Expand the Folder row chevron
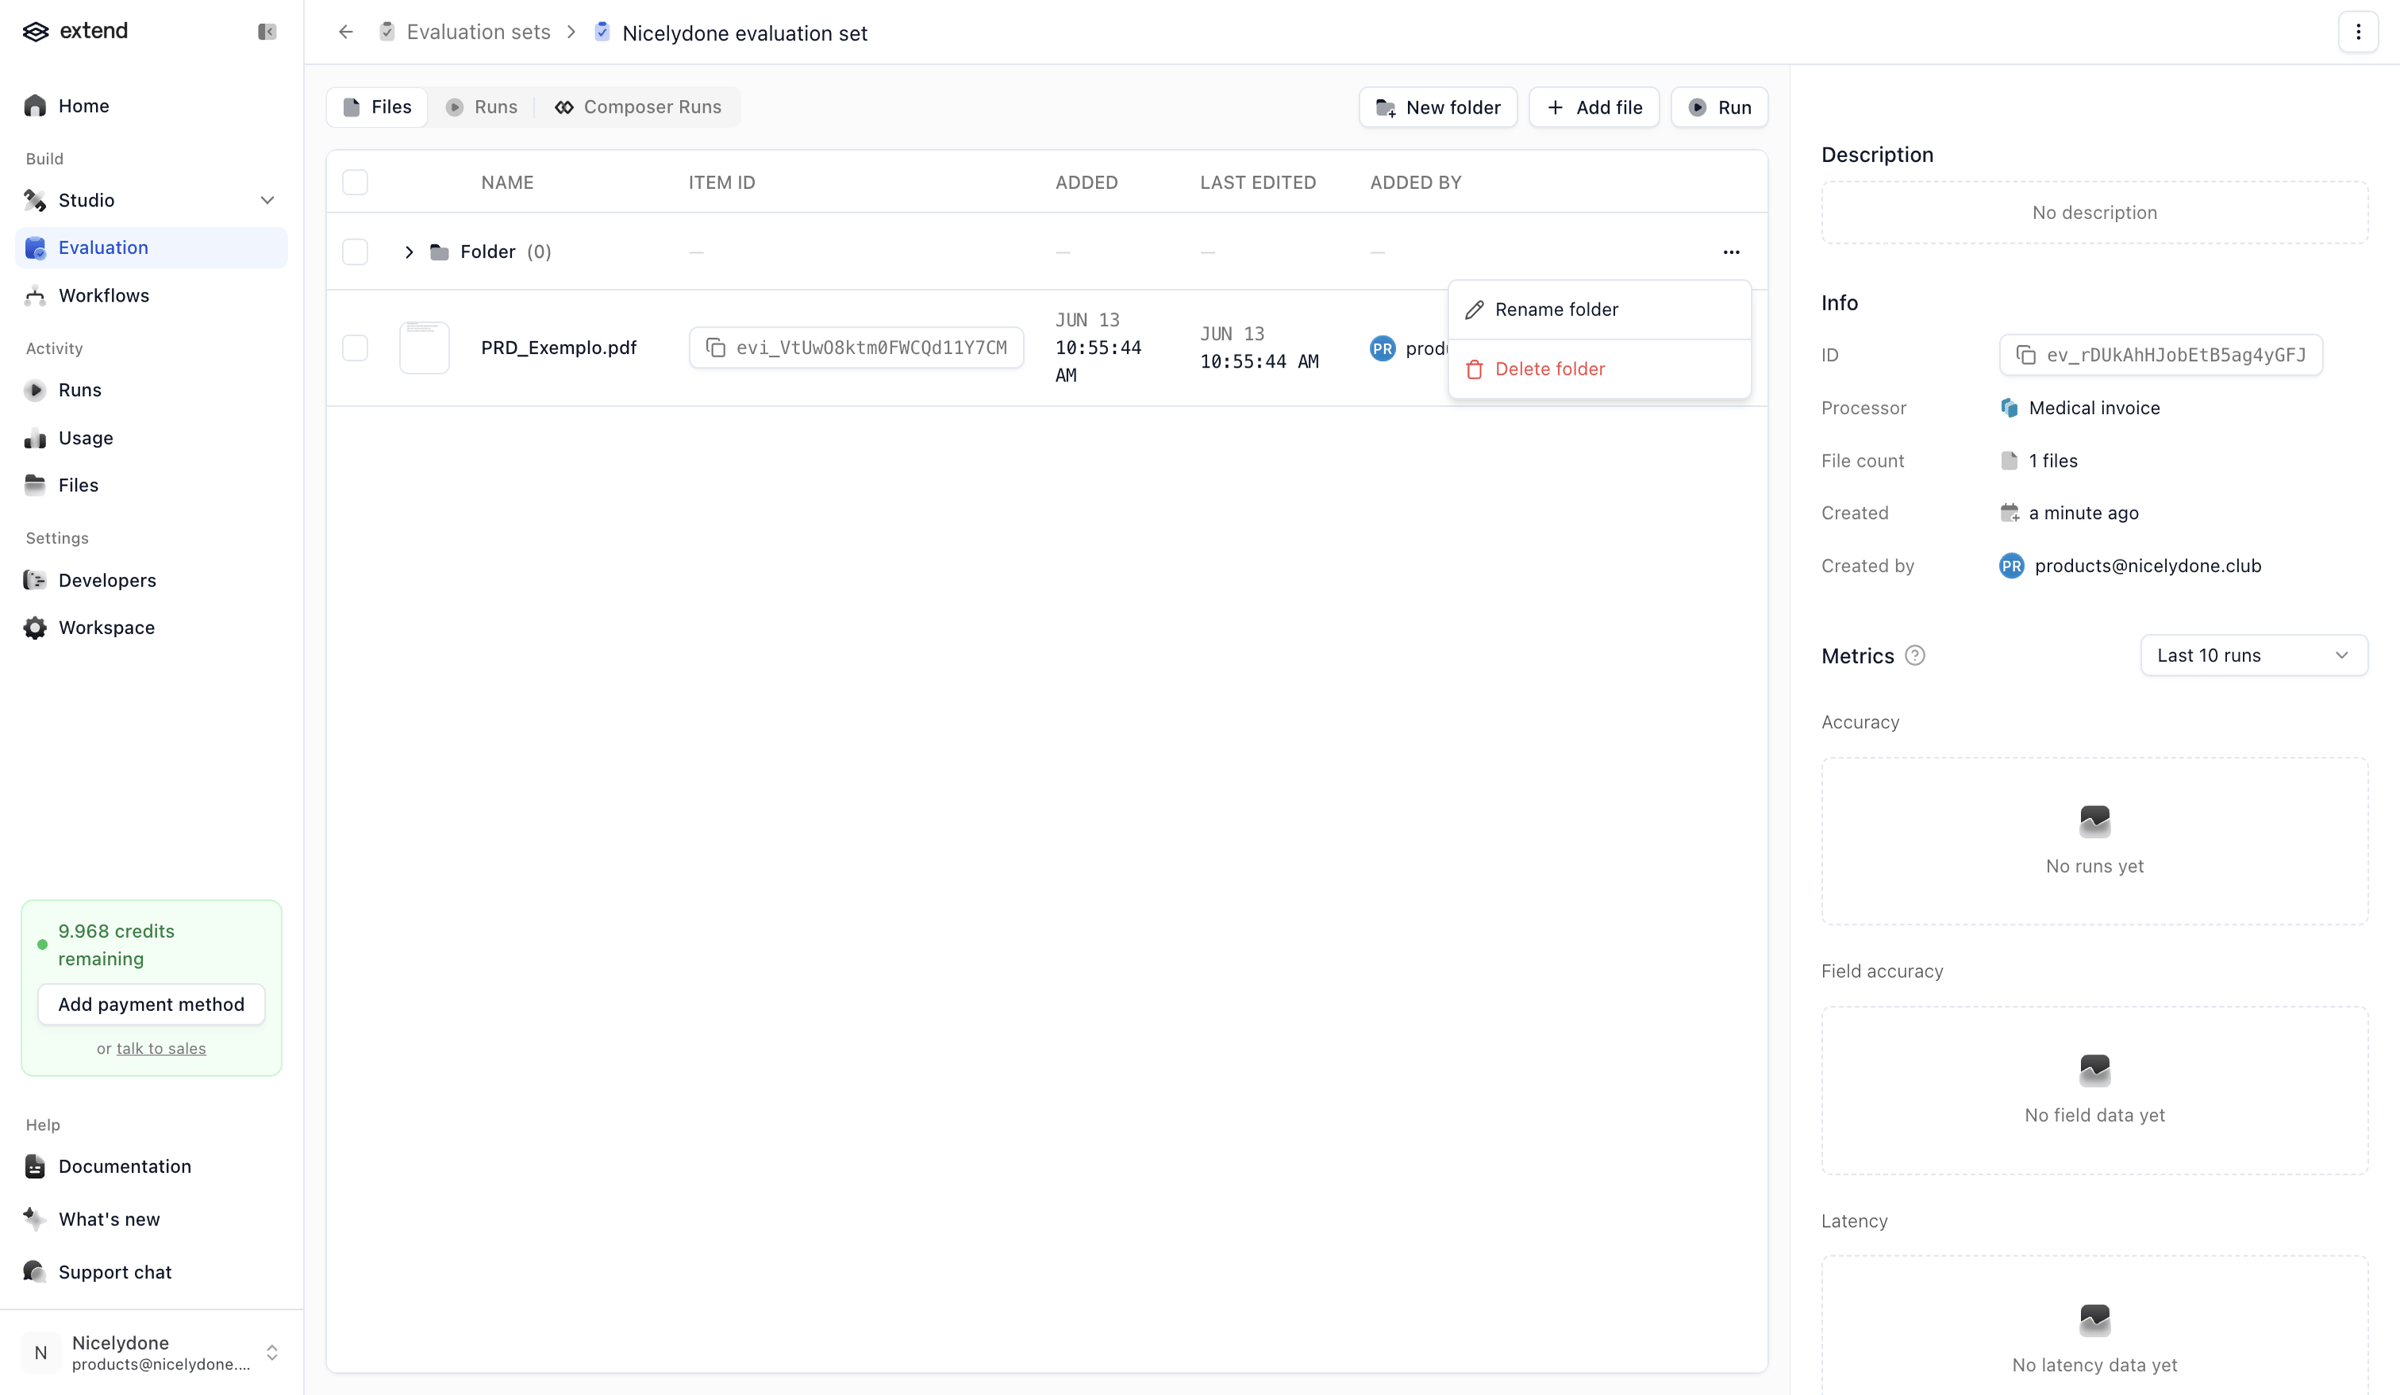This screenshot has height=1395, width=2400. (x=409, y=252)
